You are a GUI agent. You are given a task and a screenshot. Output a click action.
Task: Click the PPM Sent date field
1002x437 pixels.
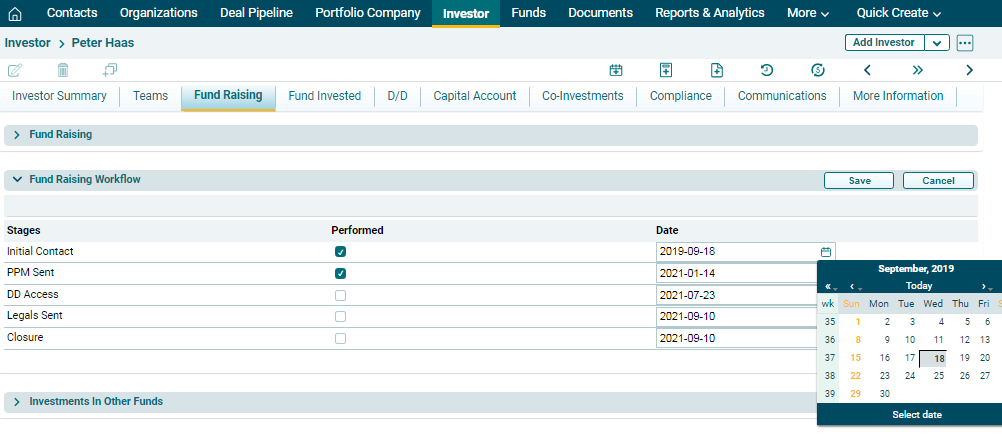coord(736,273)
